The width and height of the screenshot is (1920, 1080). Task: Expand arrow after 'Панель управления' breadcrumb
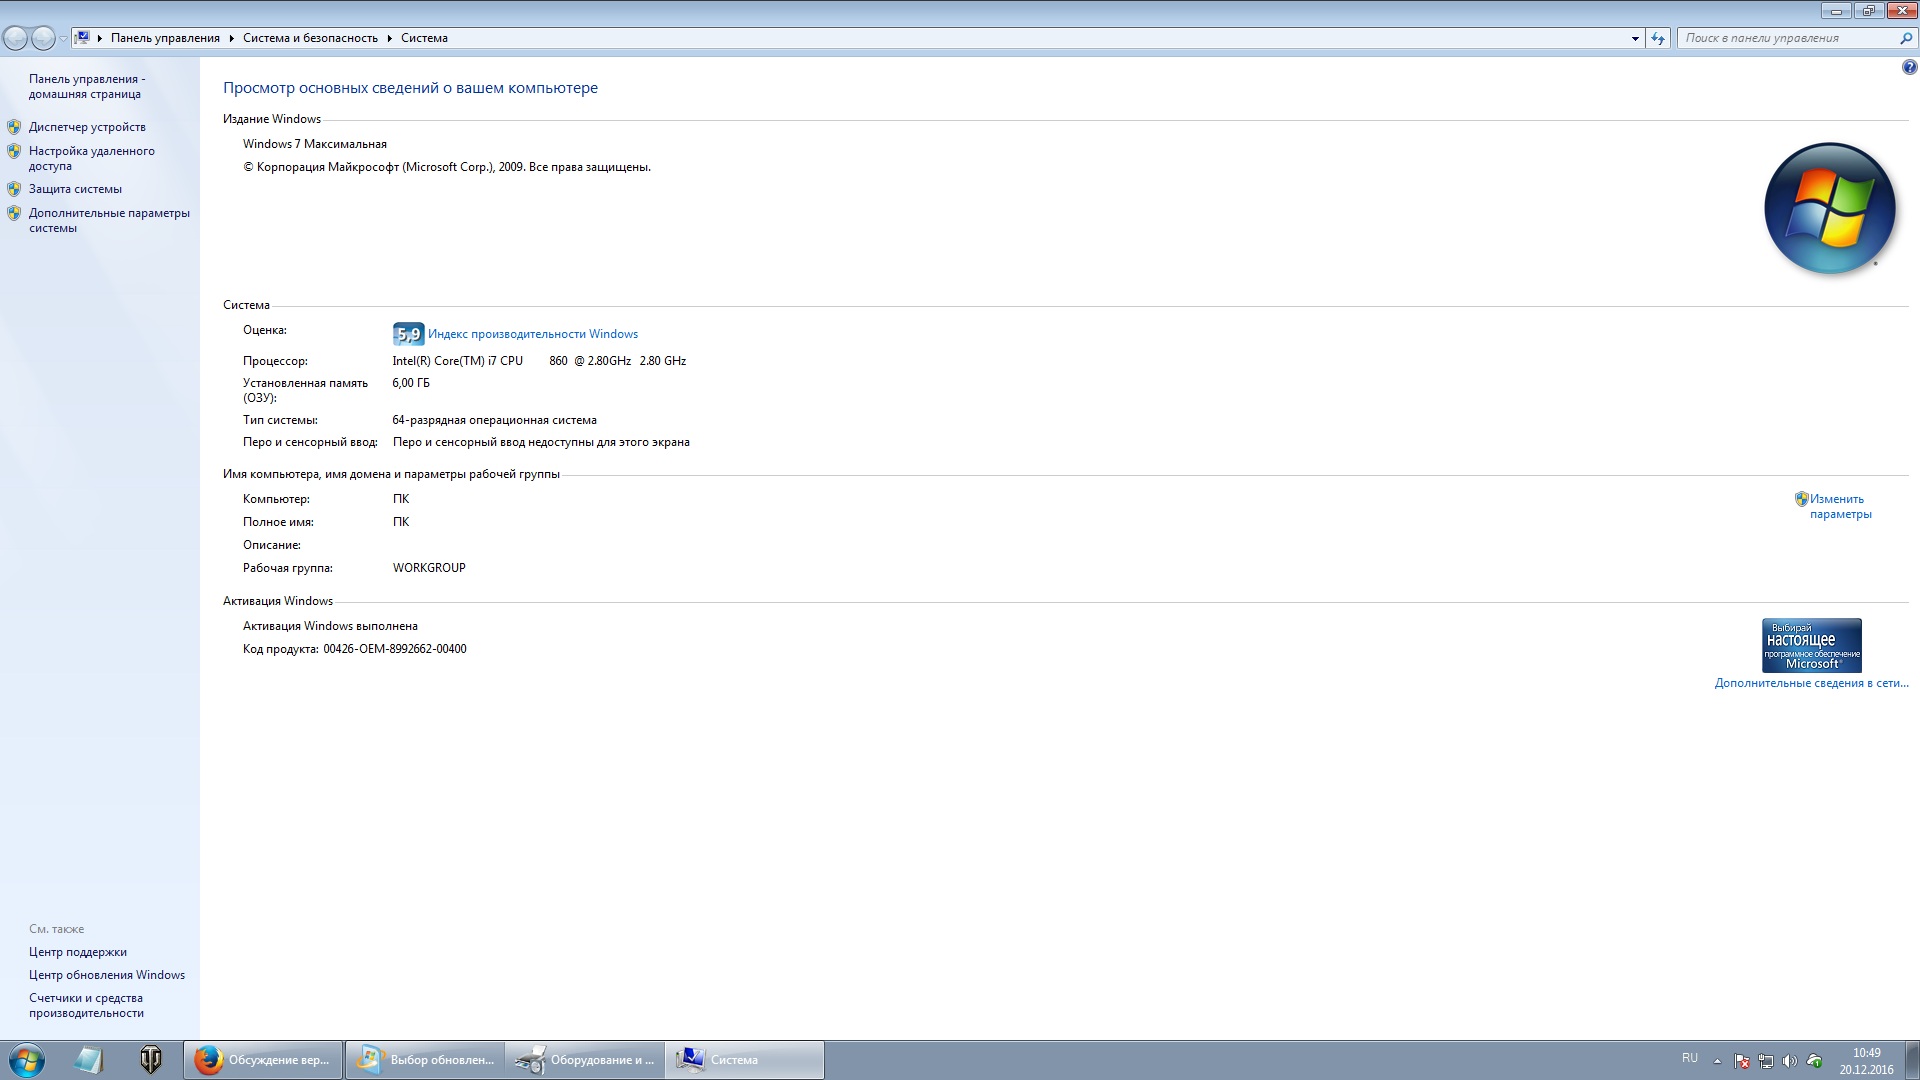pyautogui.click(x=231, y=38)
